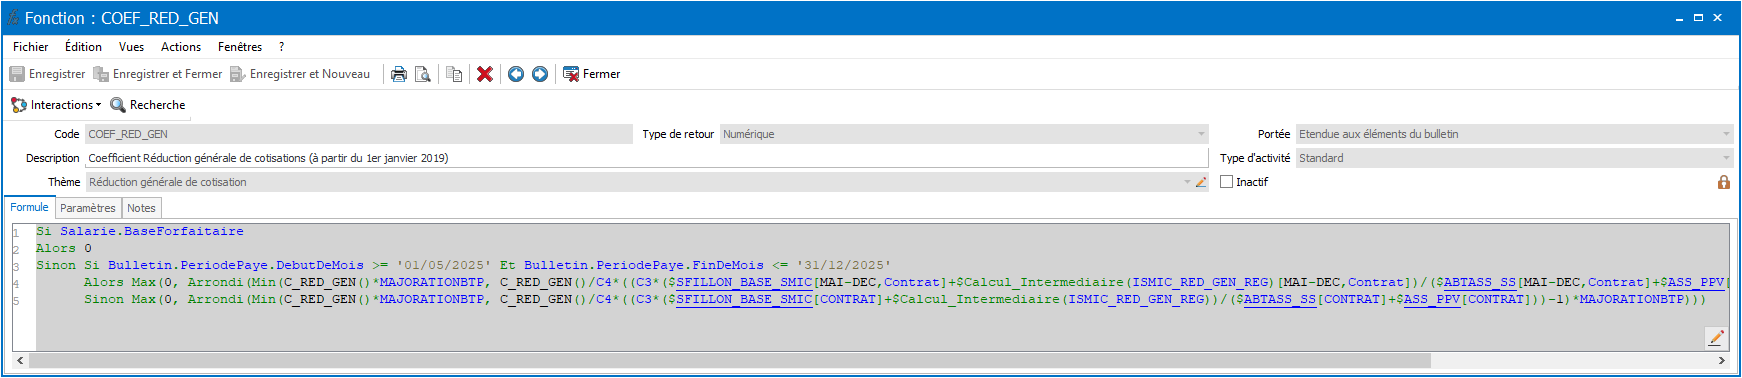Viewport: 1742px width, 378px height.
Task: Open the Actions menu
Action: (x=181, y=47)
